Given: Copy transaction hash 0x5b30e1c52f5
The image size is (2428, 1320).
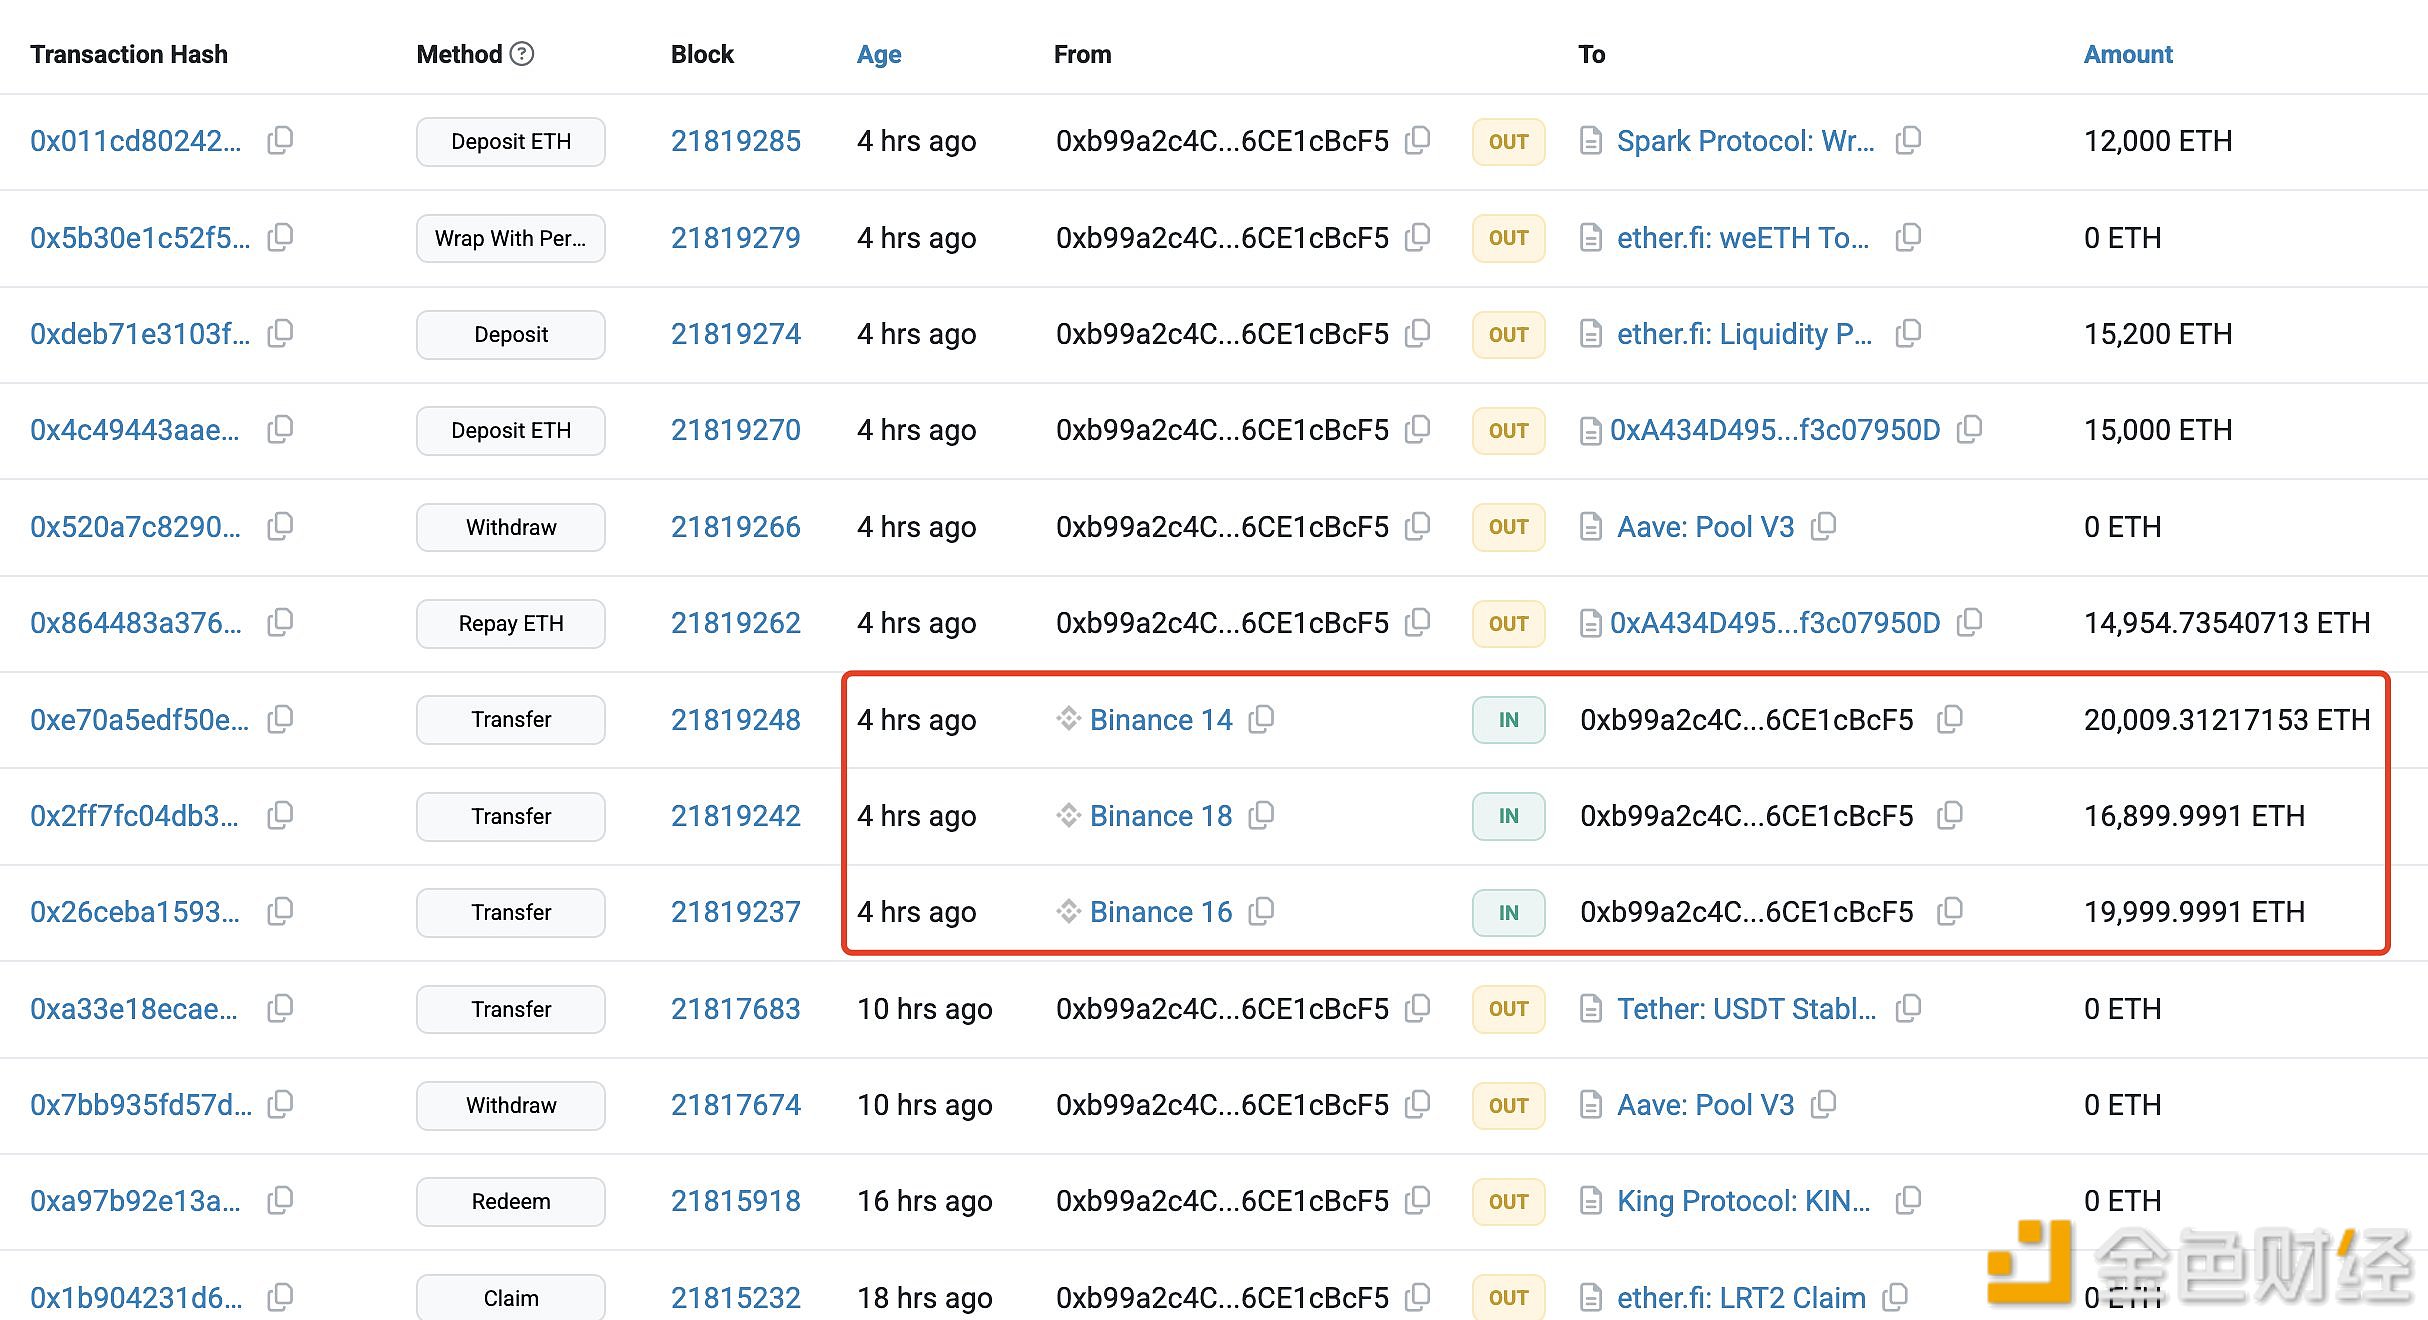Looking at the screenshot, I should pyautogui.click(x=280, y=238).
